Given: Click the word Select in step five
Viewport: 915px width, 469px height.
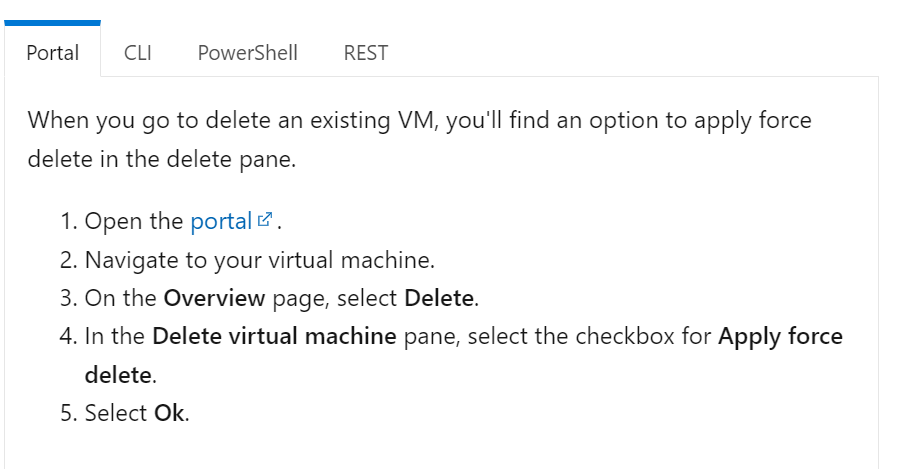Looking at the screenshot, I should tap(116, 413).
